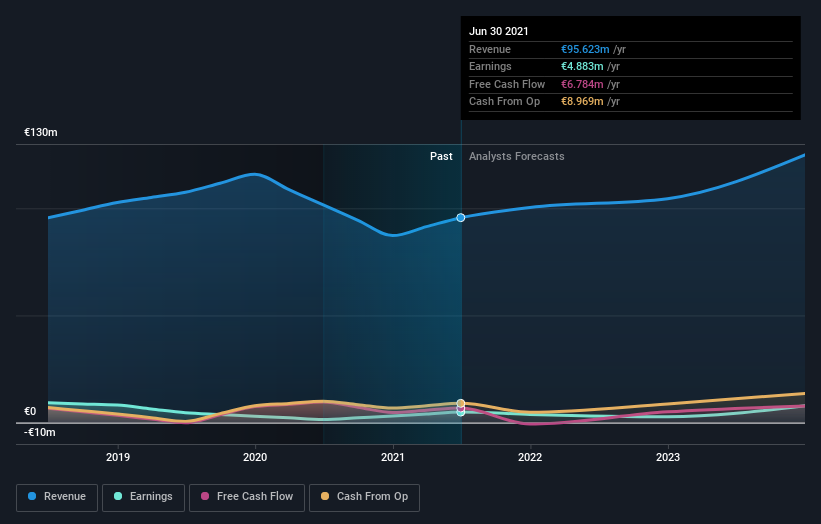Click the €0 y-axis label

30,411
